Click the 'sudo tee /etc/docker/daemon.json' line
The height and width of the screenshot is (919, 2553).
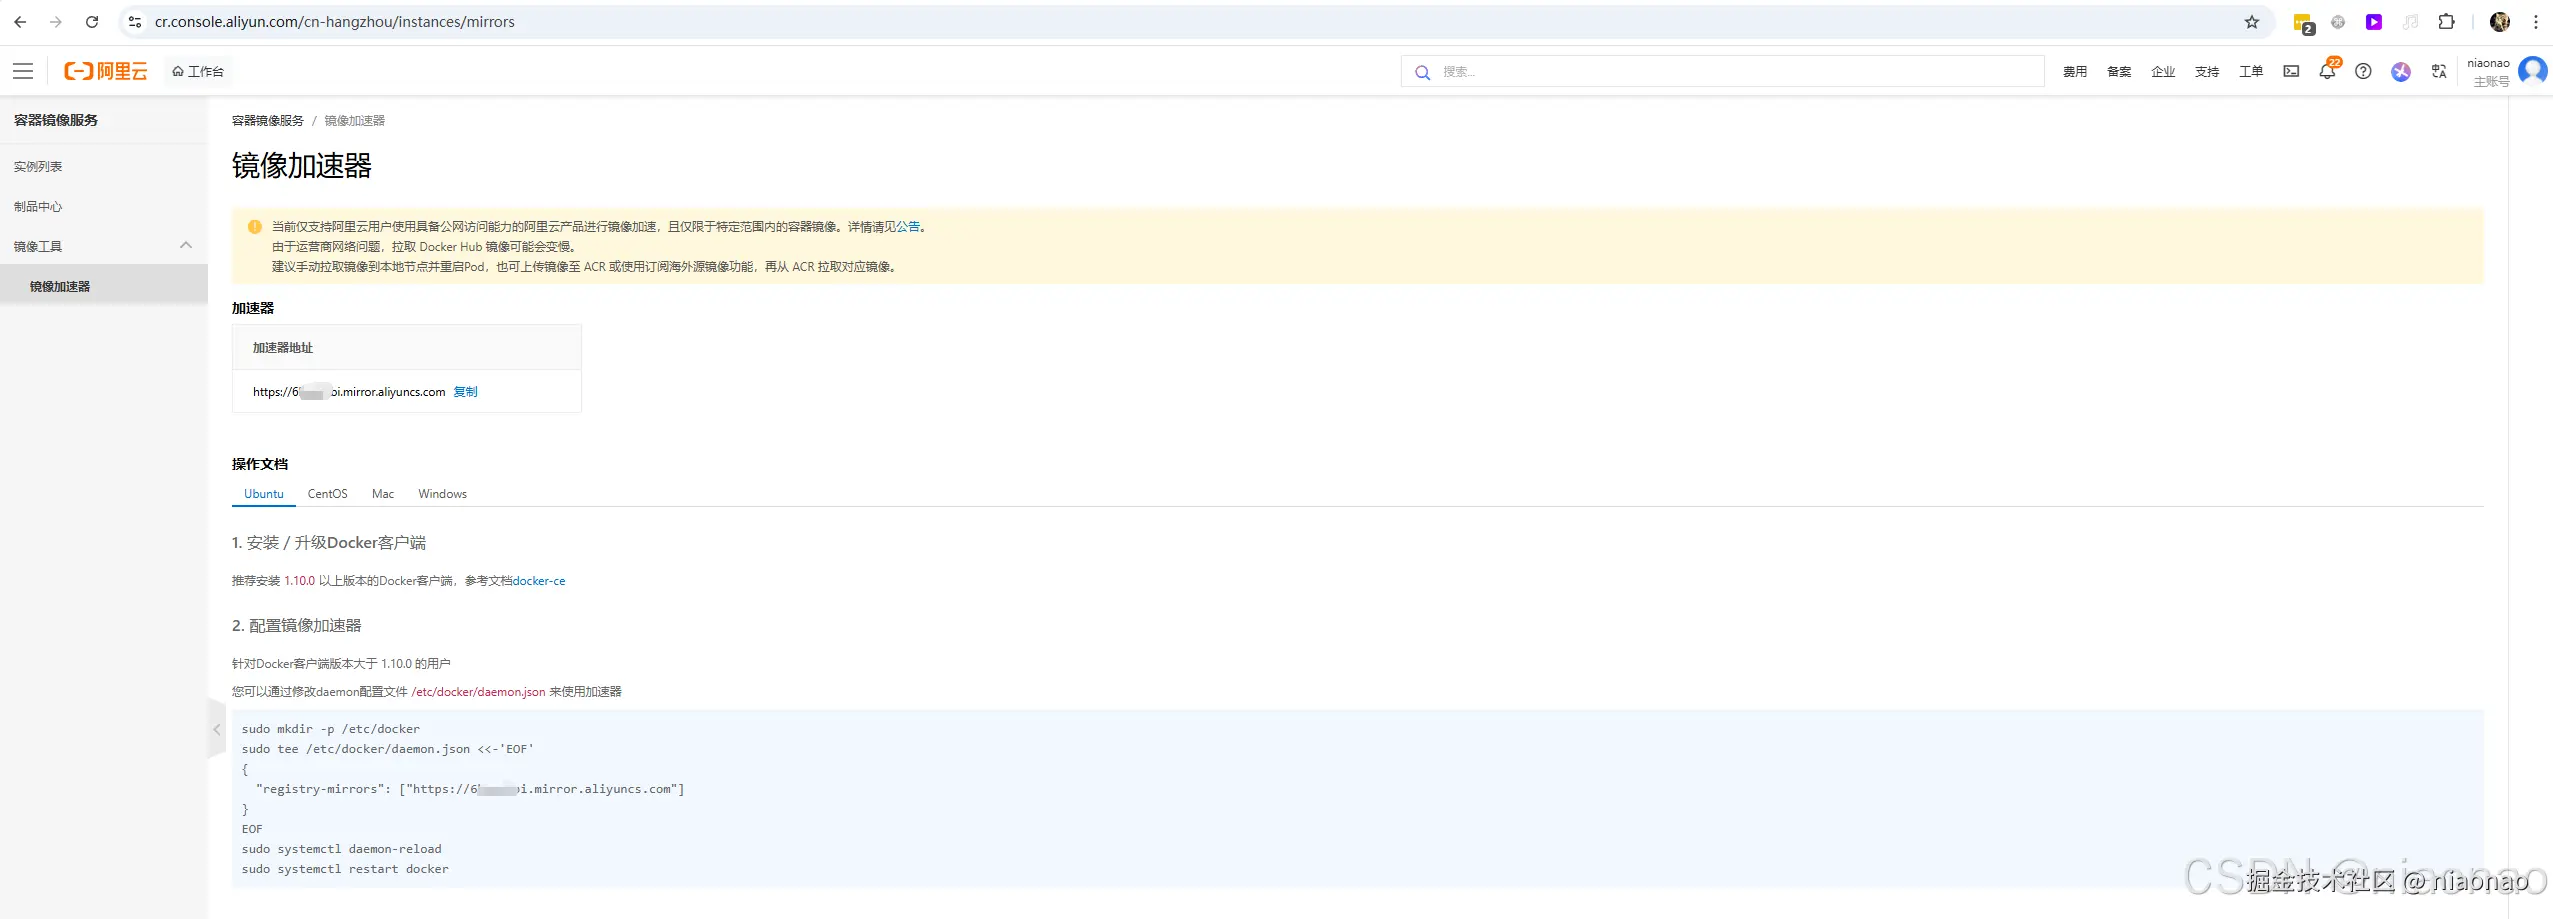(388, 749)
